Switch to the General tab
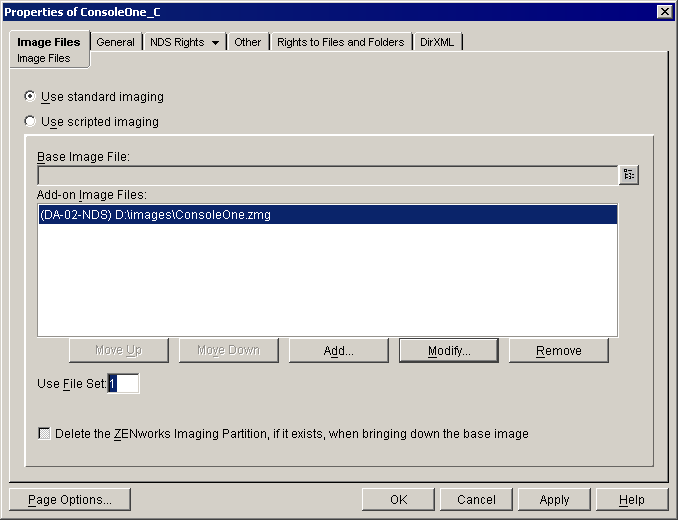678x520 pixels. click(x=115, y=42)
